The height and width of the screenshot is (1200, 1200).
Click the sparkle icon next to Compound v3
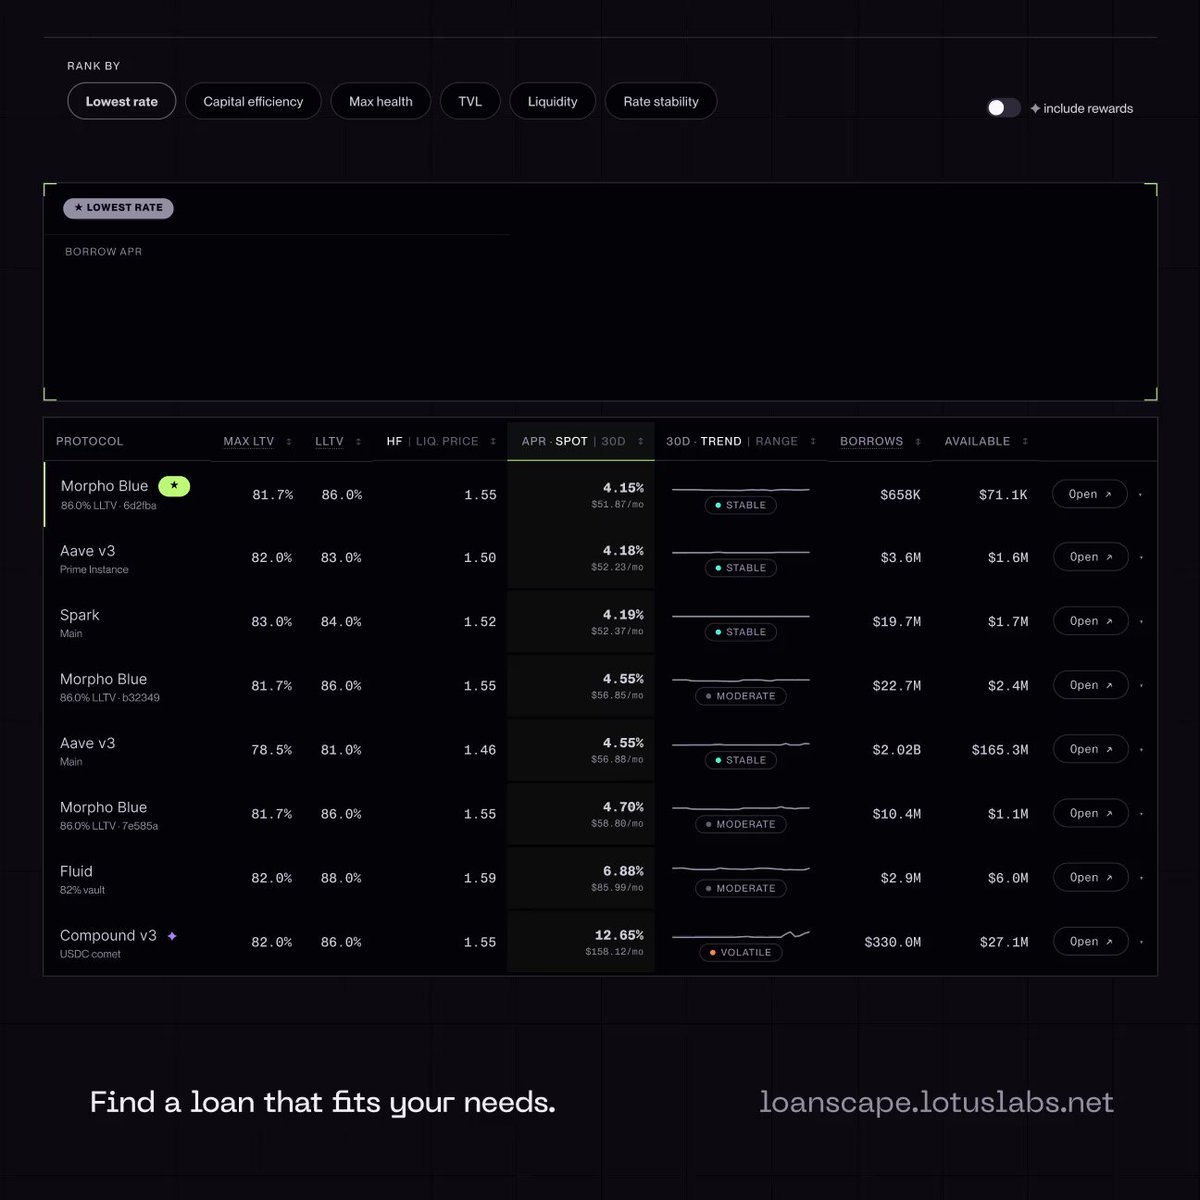172,936
